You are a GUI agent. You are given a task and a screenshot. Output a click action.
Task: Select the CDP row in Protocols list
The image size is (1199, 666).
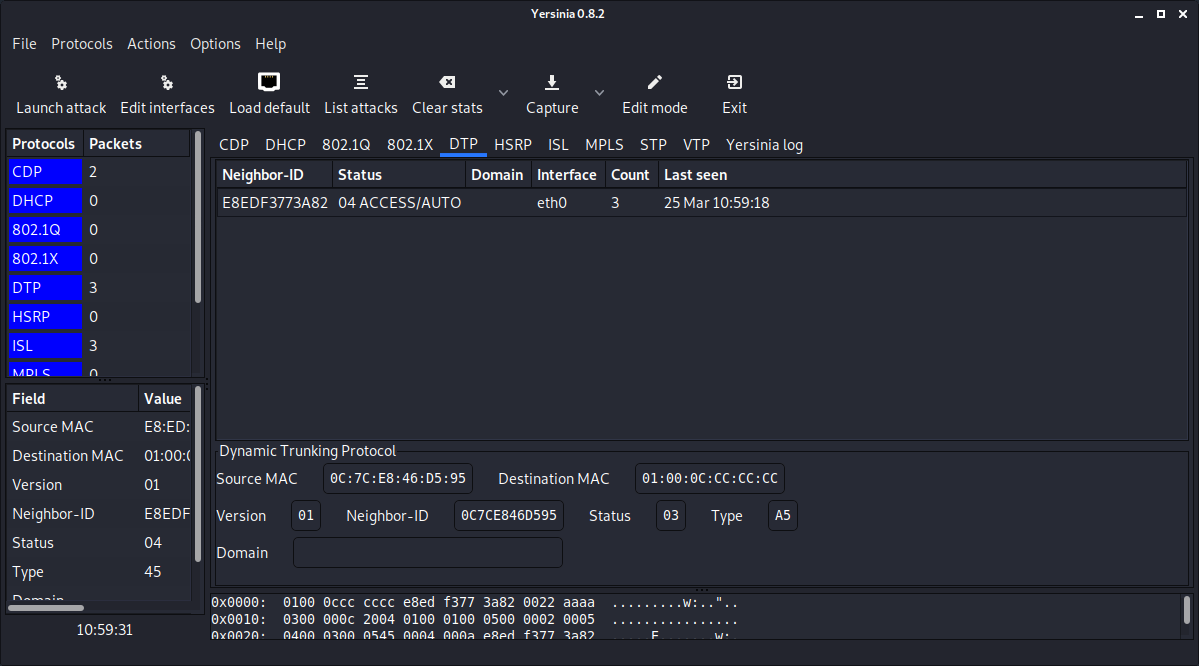[x=99, y=171]
